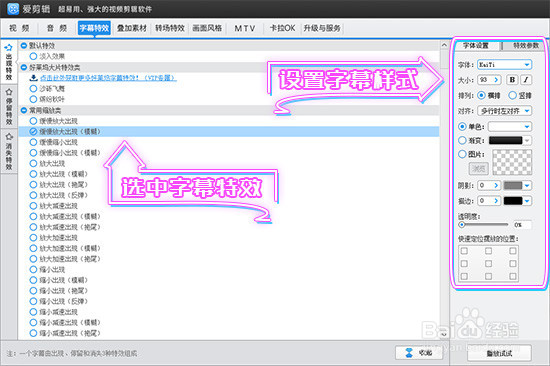550x366 pixels.
Task: Open the 字体 font dropdown (KaiTi)
Action: [504, 65]
